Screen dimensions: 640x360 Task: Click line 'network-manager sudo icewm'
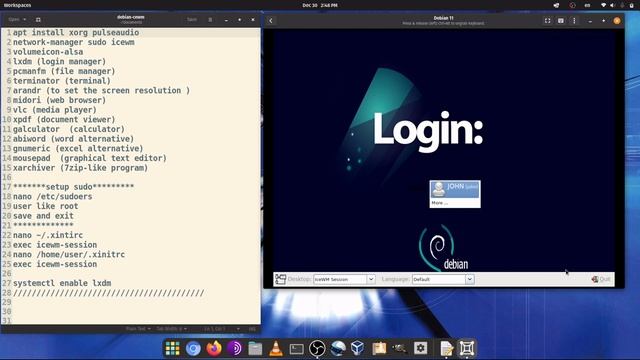pyautogui.click(x=73, y=42)
